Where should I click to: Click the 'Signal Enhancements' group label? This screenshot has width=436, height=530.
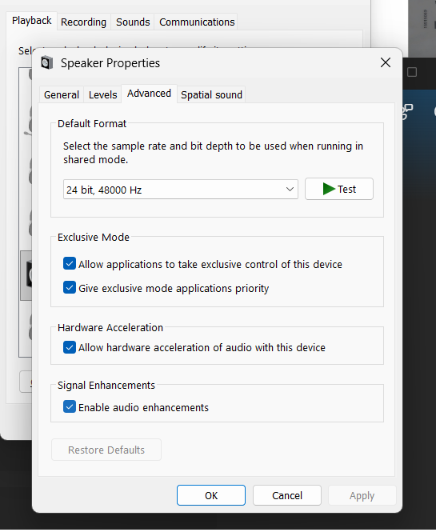pos(106,385)
